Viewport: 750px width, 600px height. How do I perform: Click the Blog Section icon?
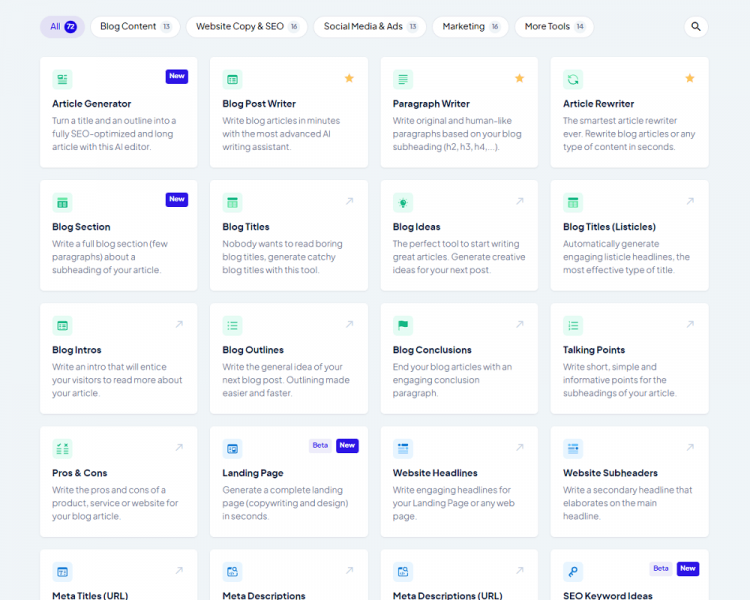click(62, 203)
